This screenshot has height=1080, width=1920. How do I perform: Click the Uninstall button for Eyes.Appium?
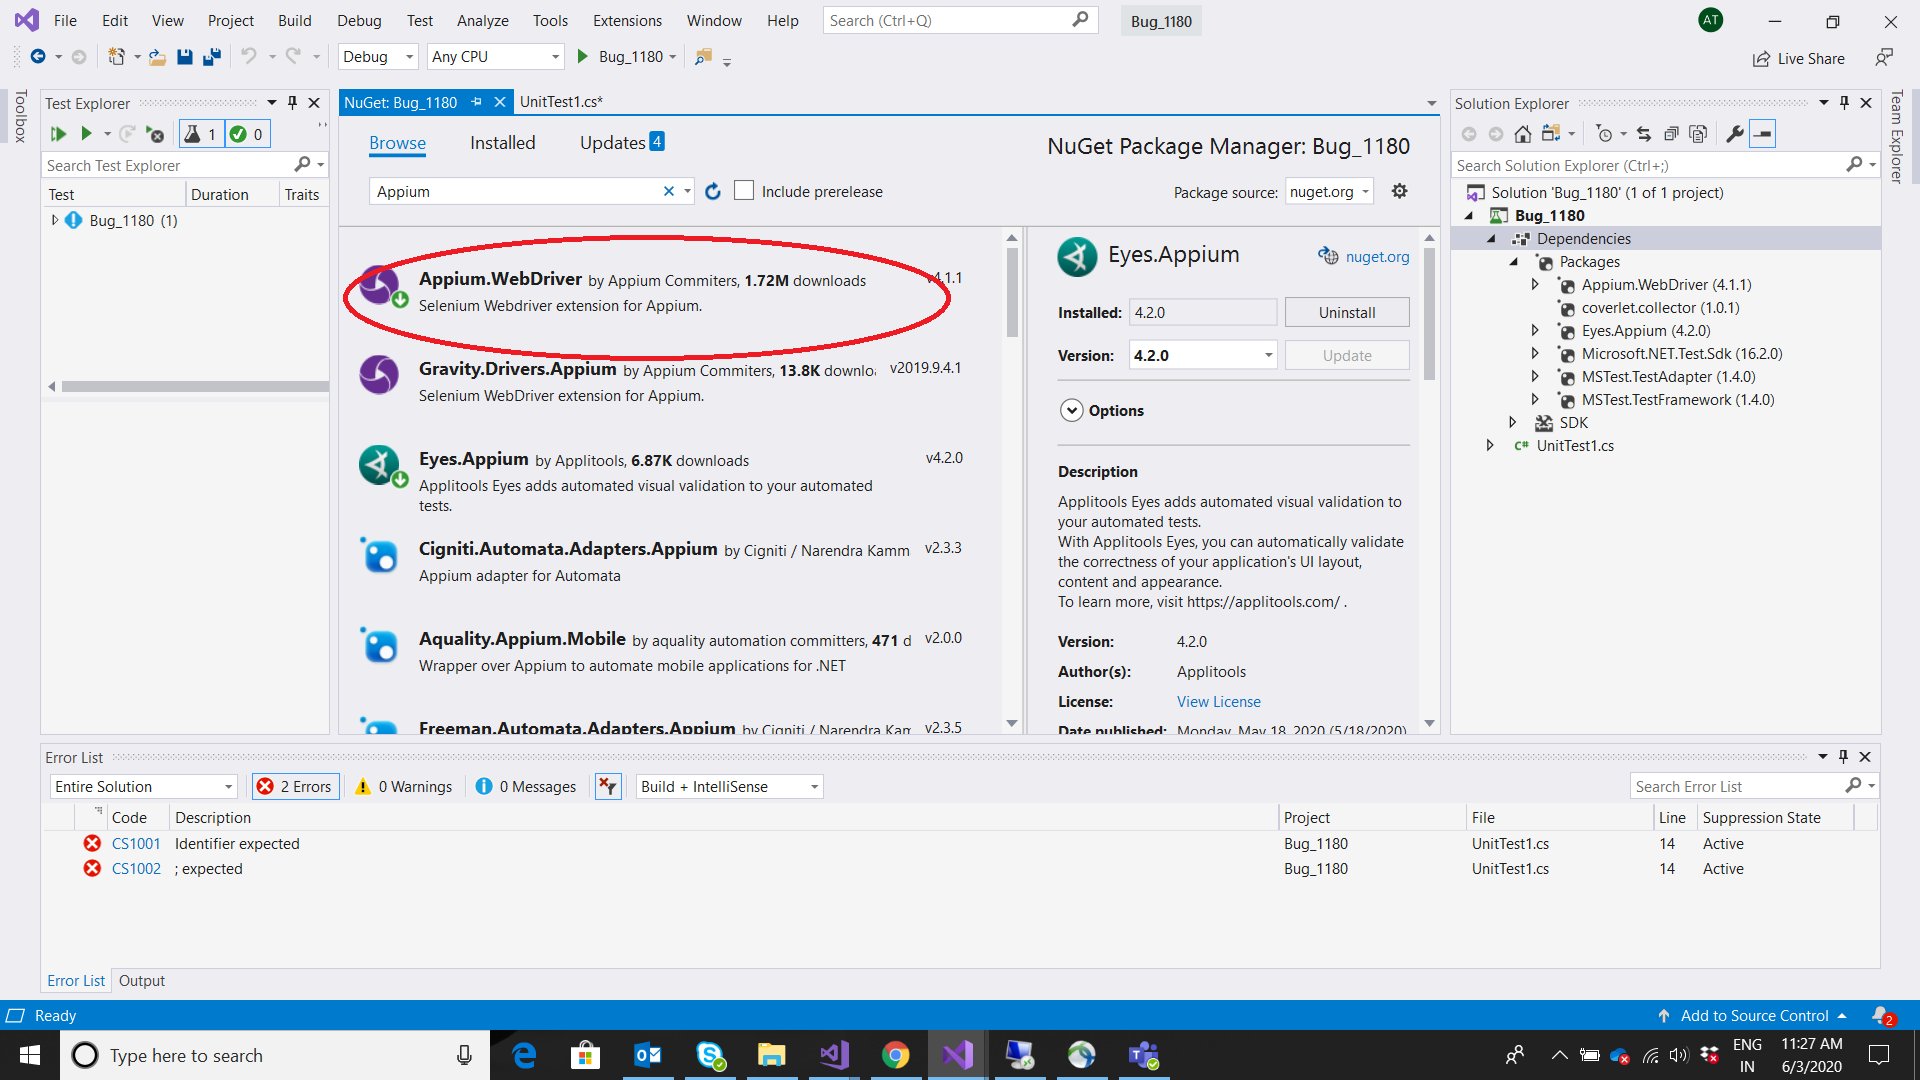tap(1346, 312)
